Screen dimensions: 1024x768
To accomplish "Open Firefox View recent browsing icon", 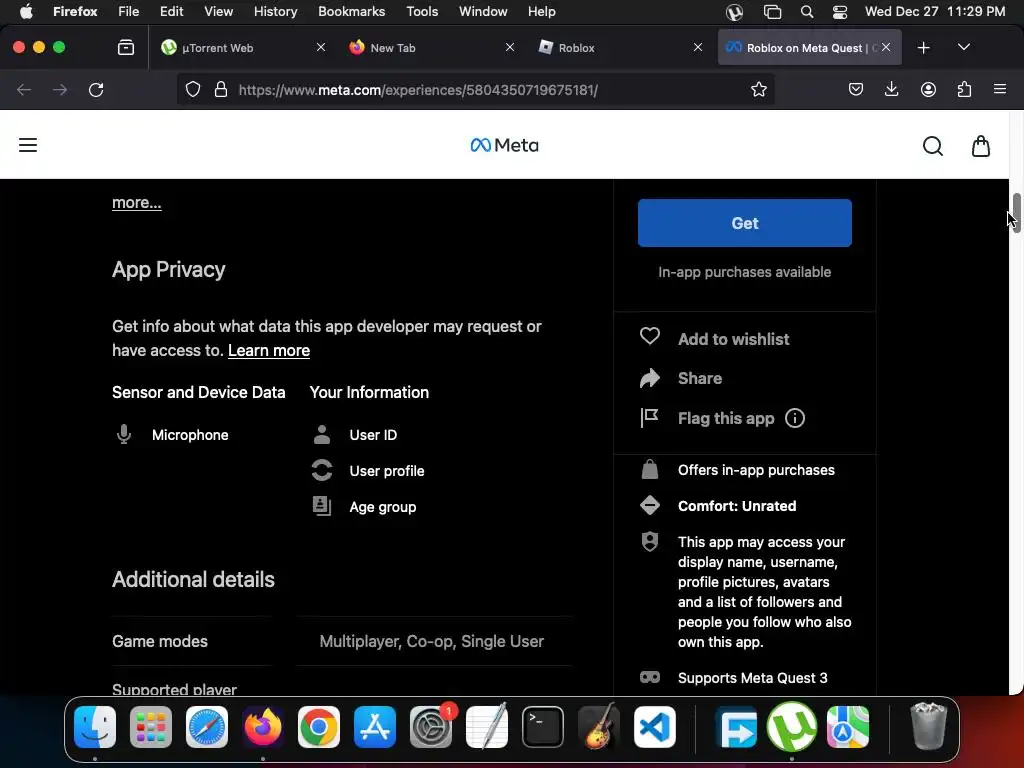I will [125, 47].
